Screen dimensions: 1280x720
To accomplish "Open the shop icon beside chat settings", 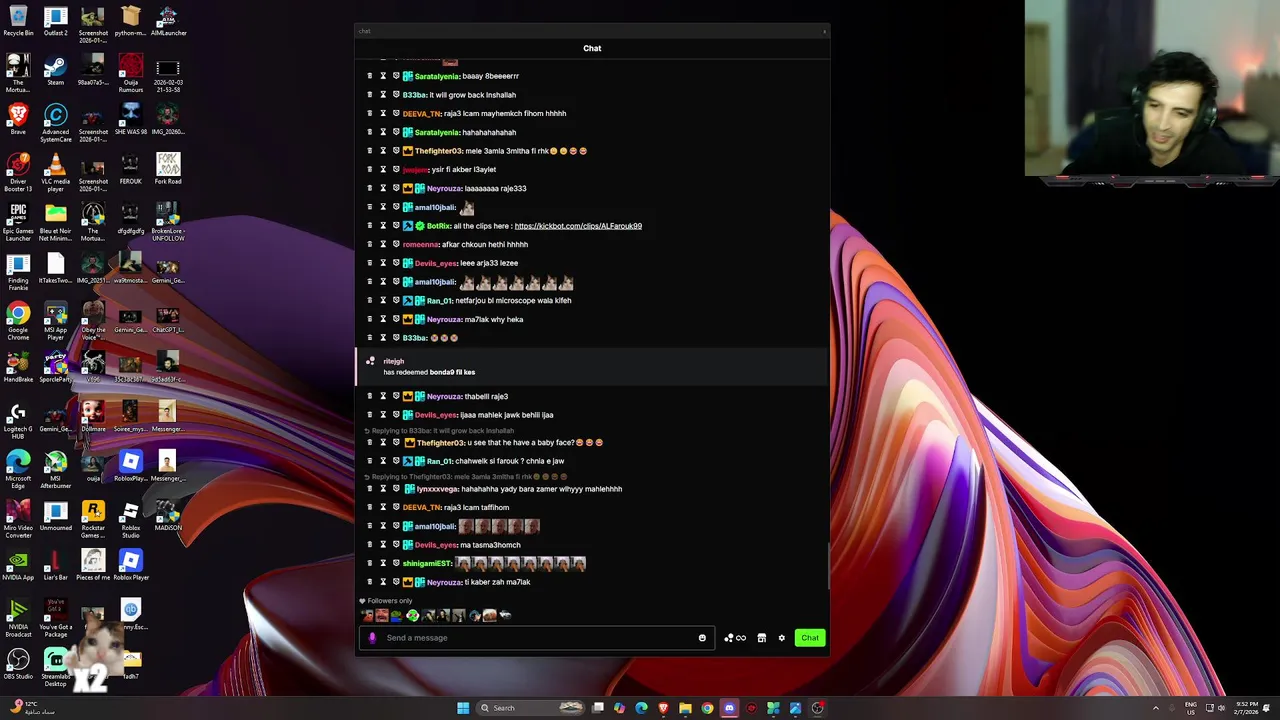I will point(762,638).
